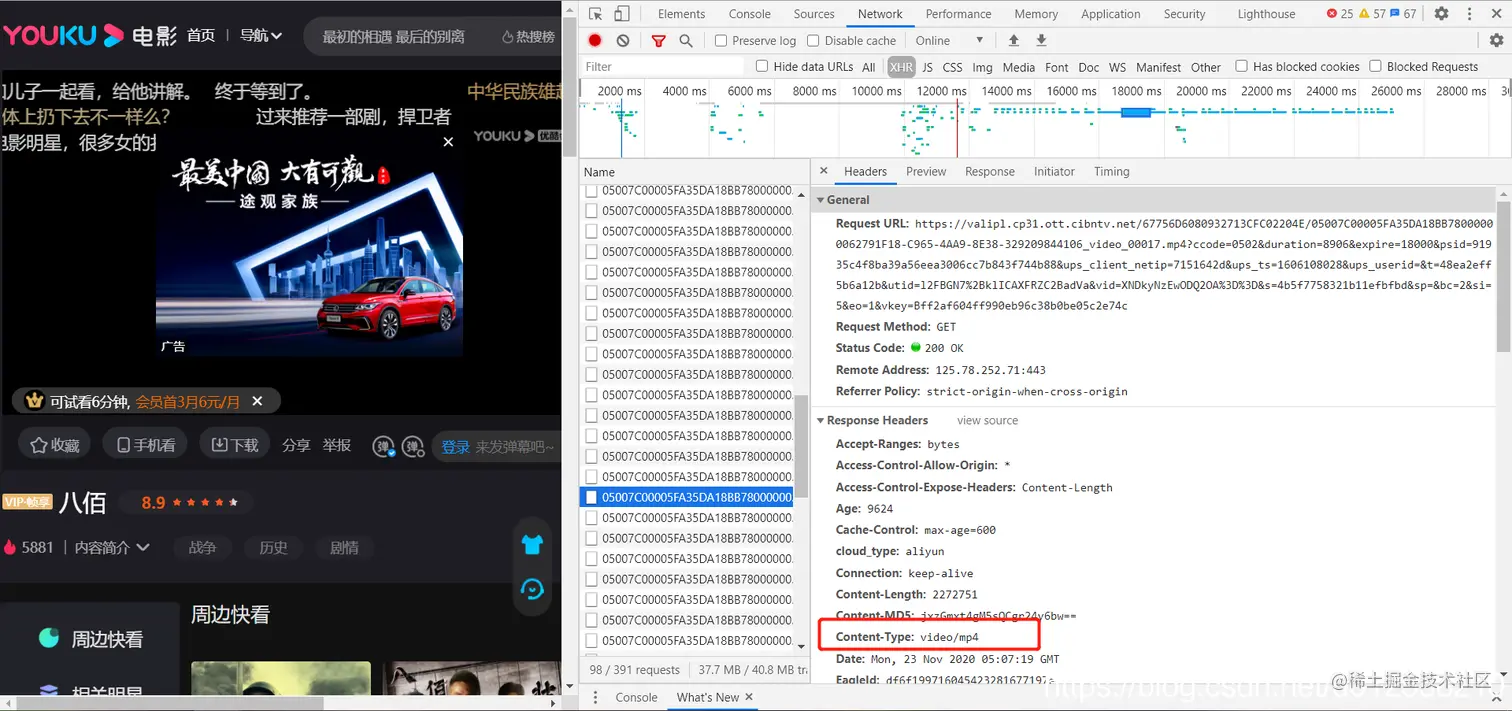
Task: Open the 导航 navigation dropdown
Action: [x=261, y=36]
